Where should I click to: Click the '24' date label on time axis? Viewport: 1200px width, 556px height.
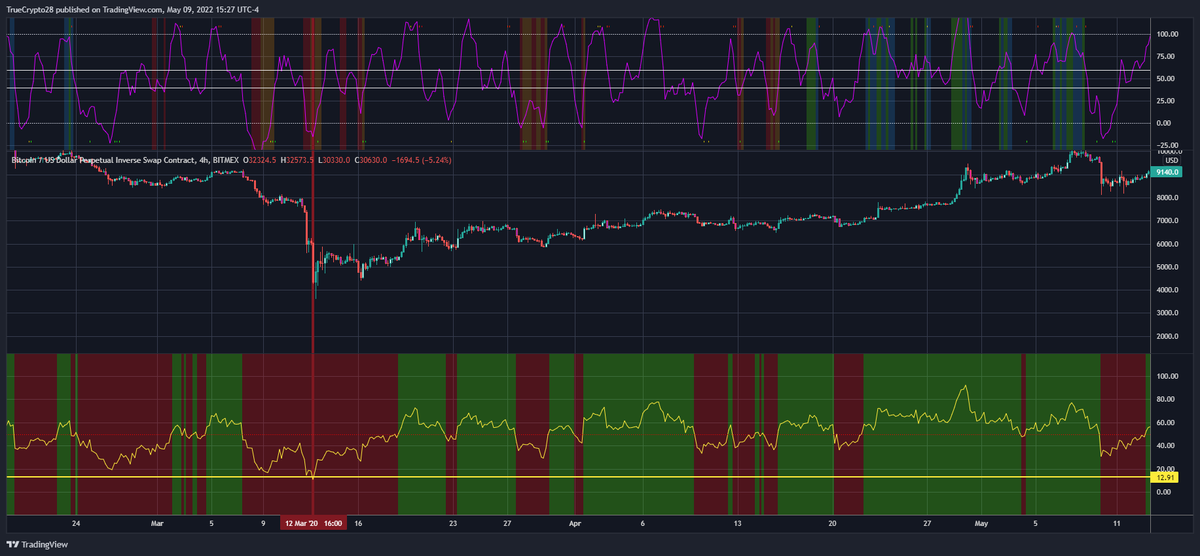[x=76, y=523]
